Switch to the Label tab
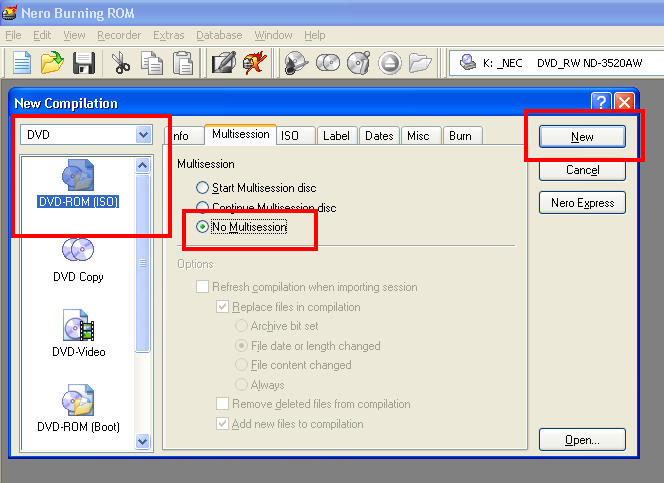Image resolution: width=664 pixels, height=483 pixels. coord(337,136)
